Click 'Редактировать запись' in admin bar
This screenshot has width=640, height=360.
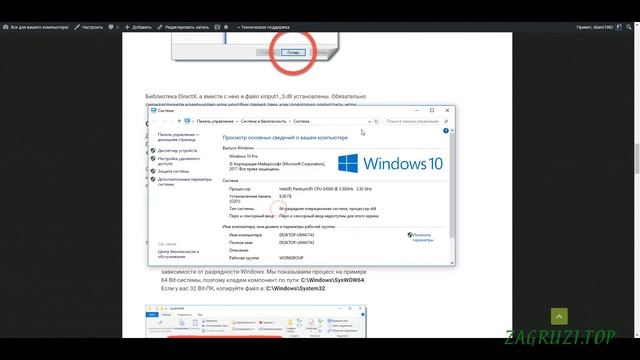point(183,27)
